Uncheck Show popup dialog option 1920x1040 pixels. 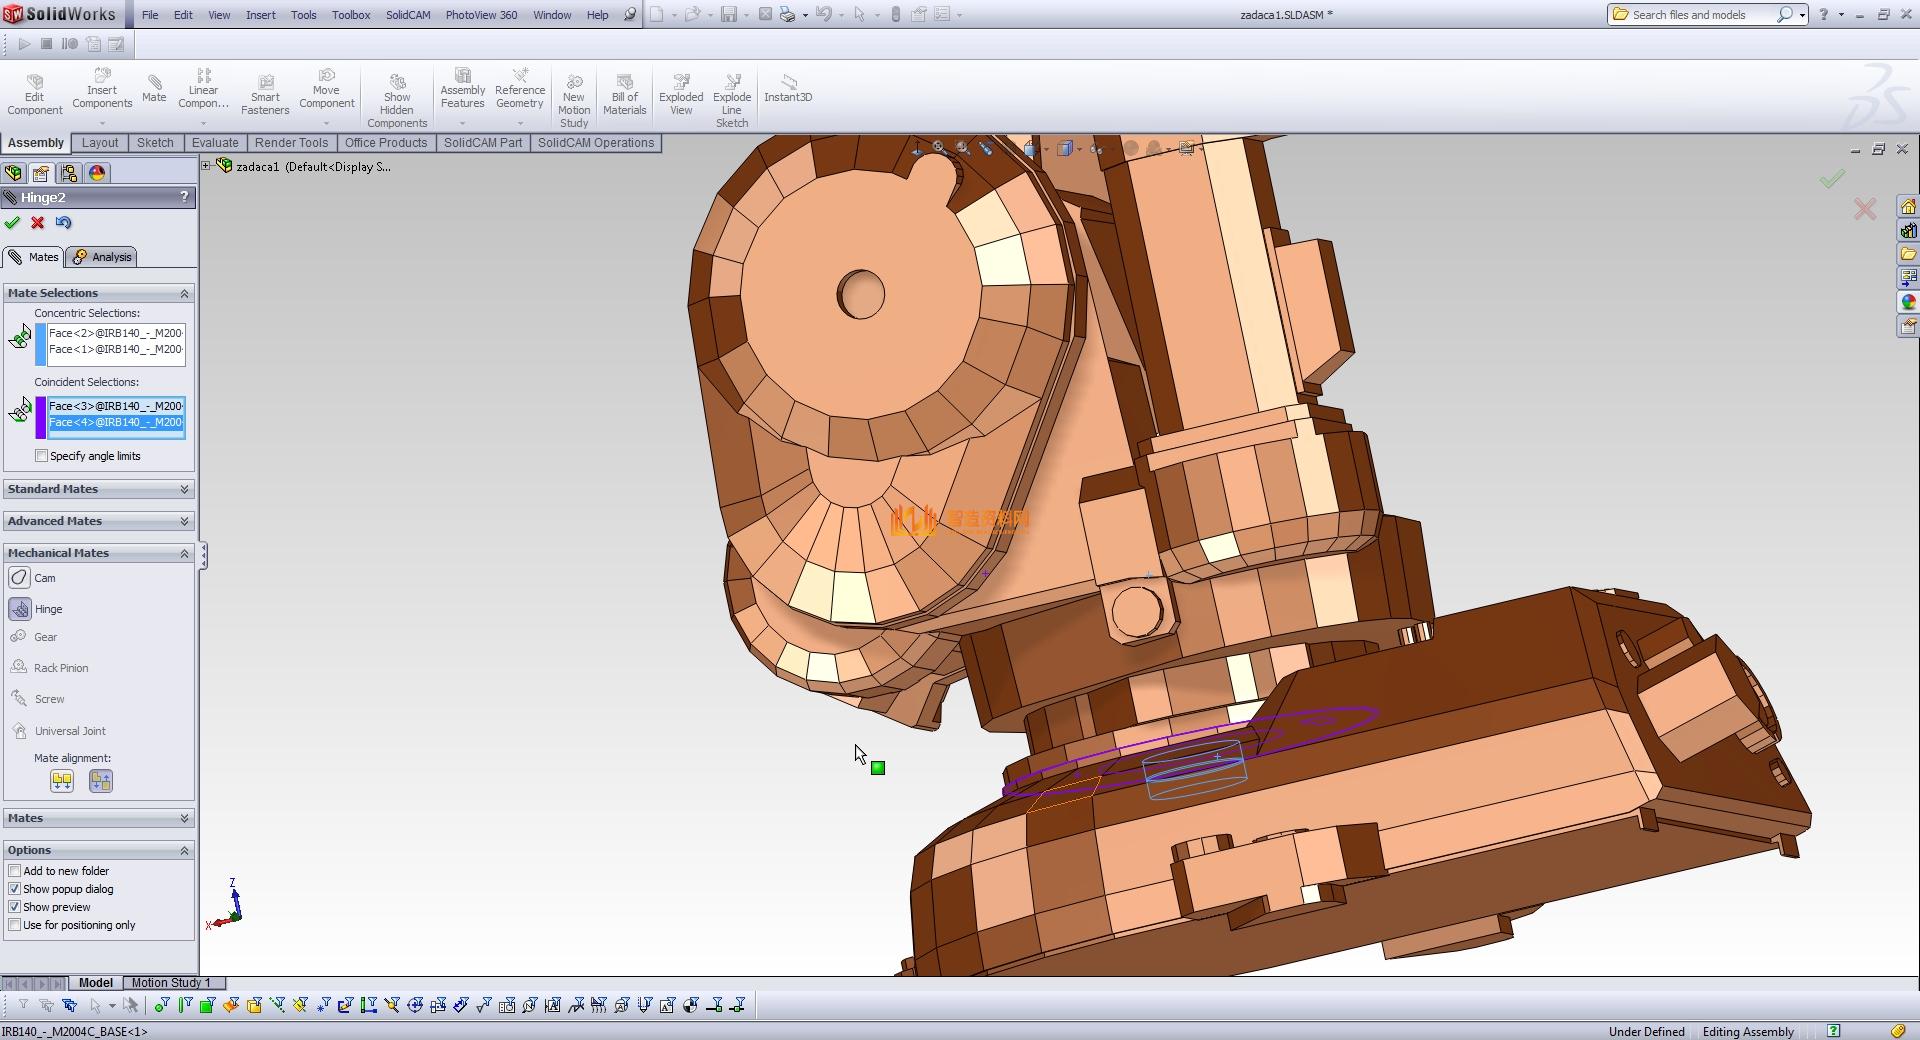tap(15, 889)
